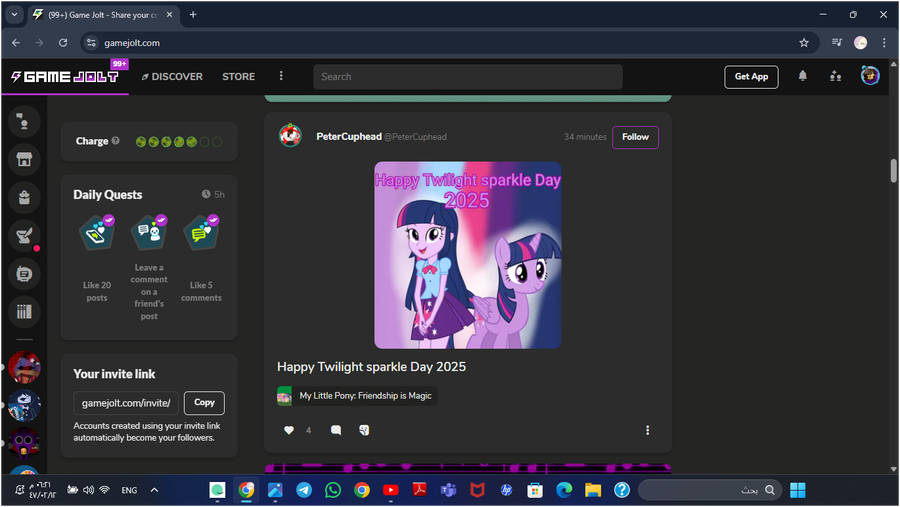
Task: Focus the Search field
Action: coord(468,76)
